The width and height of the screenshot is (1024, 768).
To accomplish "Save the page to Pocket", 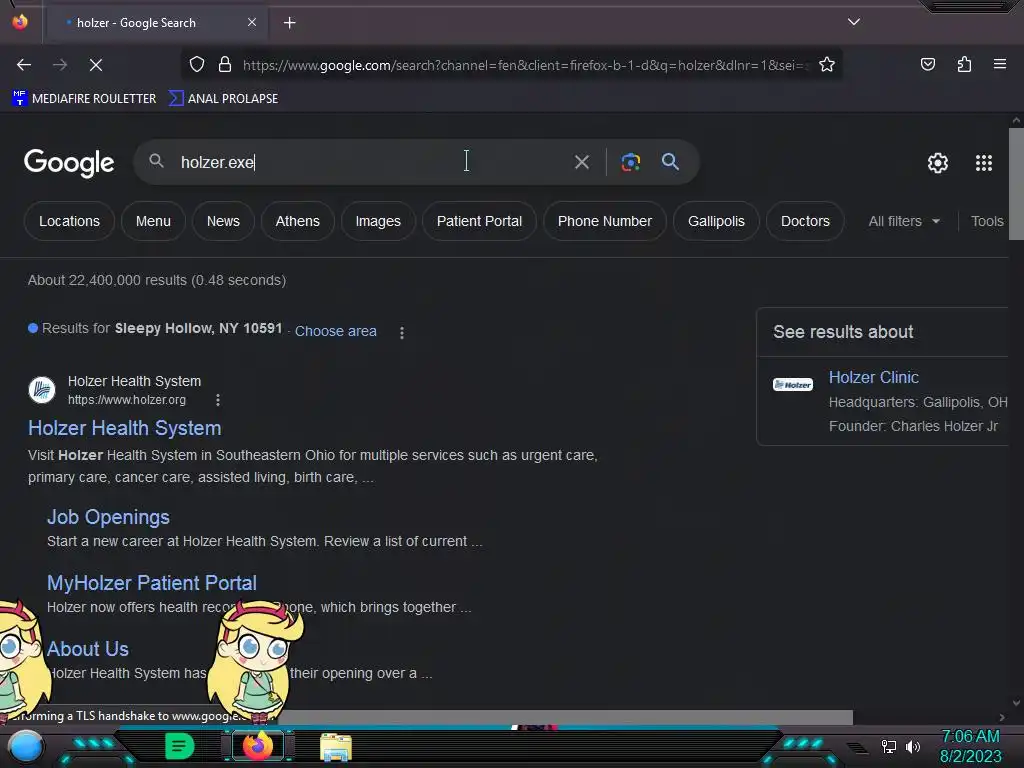I will pyautogui.click(x=927, y=65).
